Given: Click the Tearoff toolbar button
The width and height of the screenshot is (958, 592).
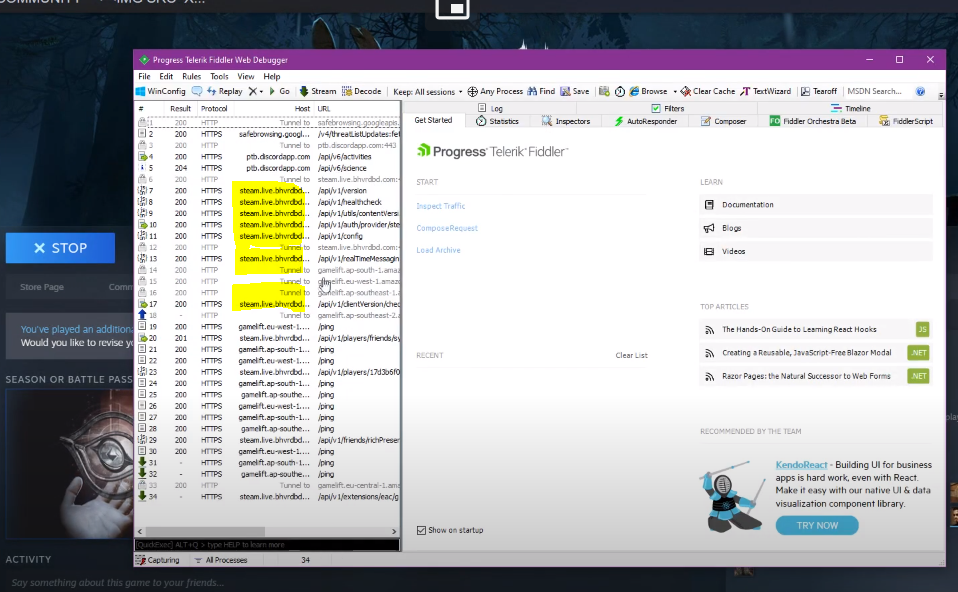Looking at the screenshot, I should coord(819,91).
